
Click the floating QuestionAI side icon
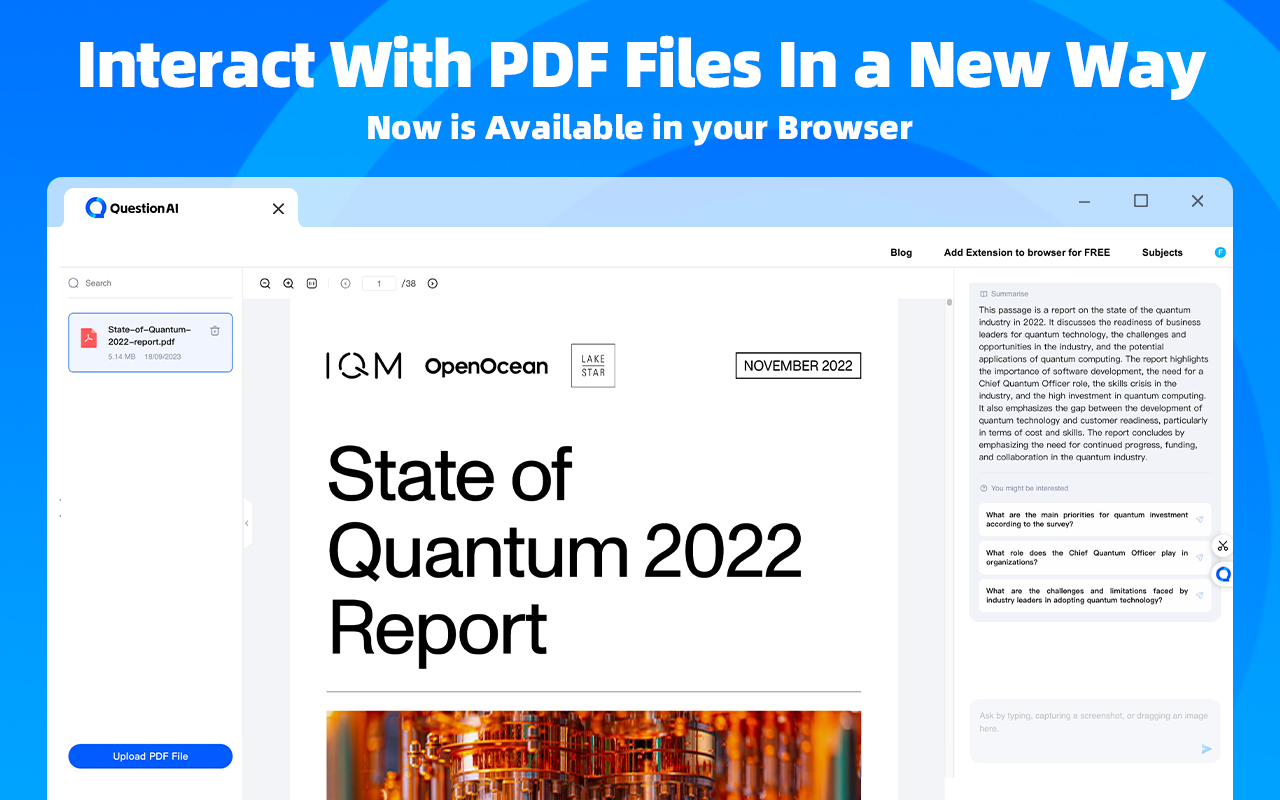tap(1222, 574)
